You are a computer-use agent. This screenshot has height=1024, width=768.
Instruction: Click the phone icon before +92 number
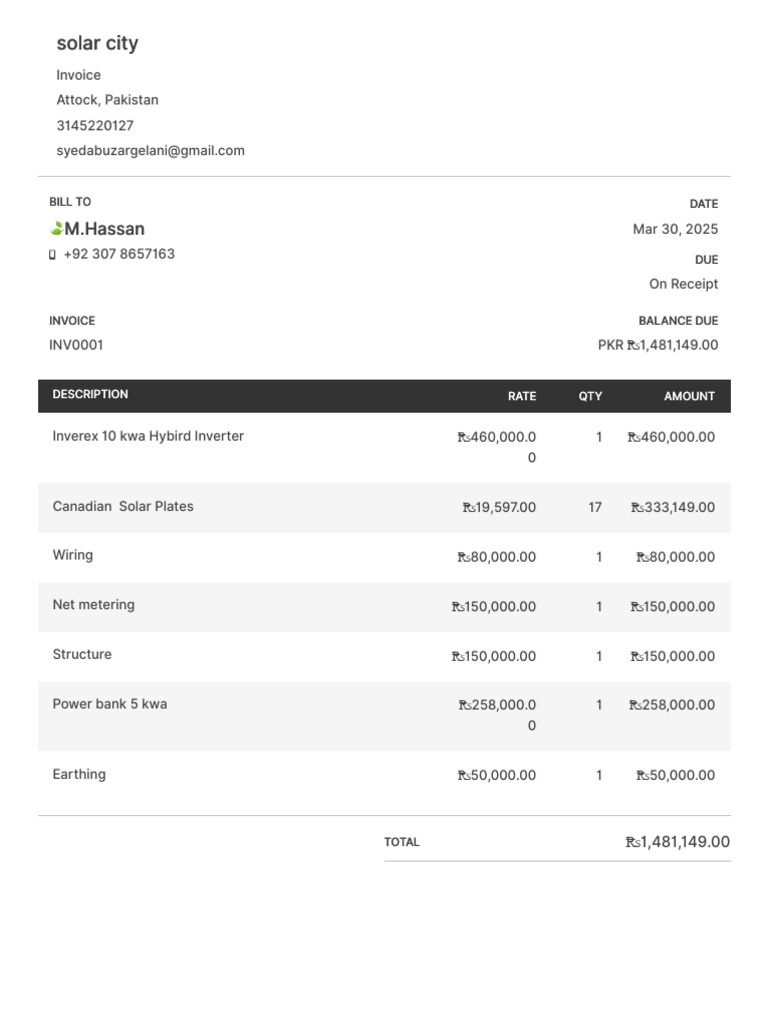[x=52, y=255]
